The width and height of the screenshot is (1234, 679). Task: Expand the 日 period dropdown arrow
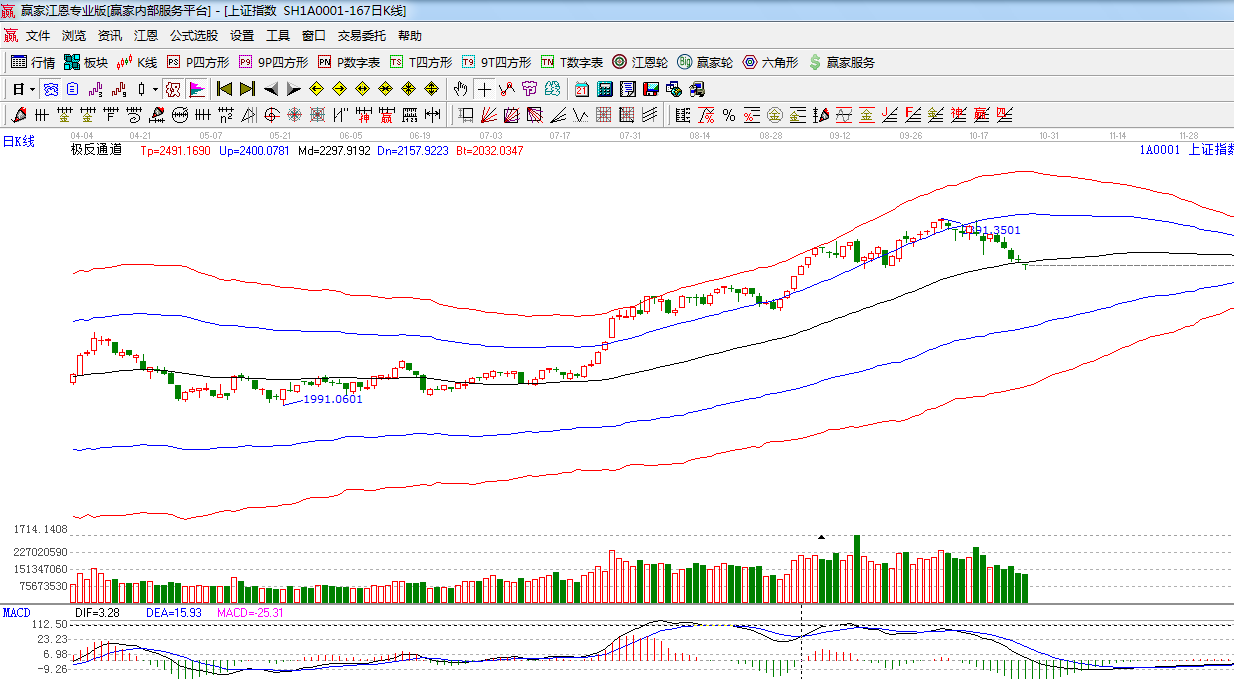32,89
